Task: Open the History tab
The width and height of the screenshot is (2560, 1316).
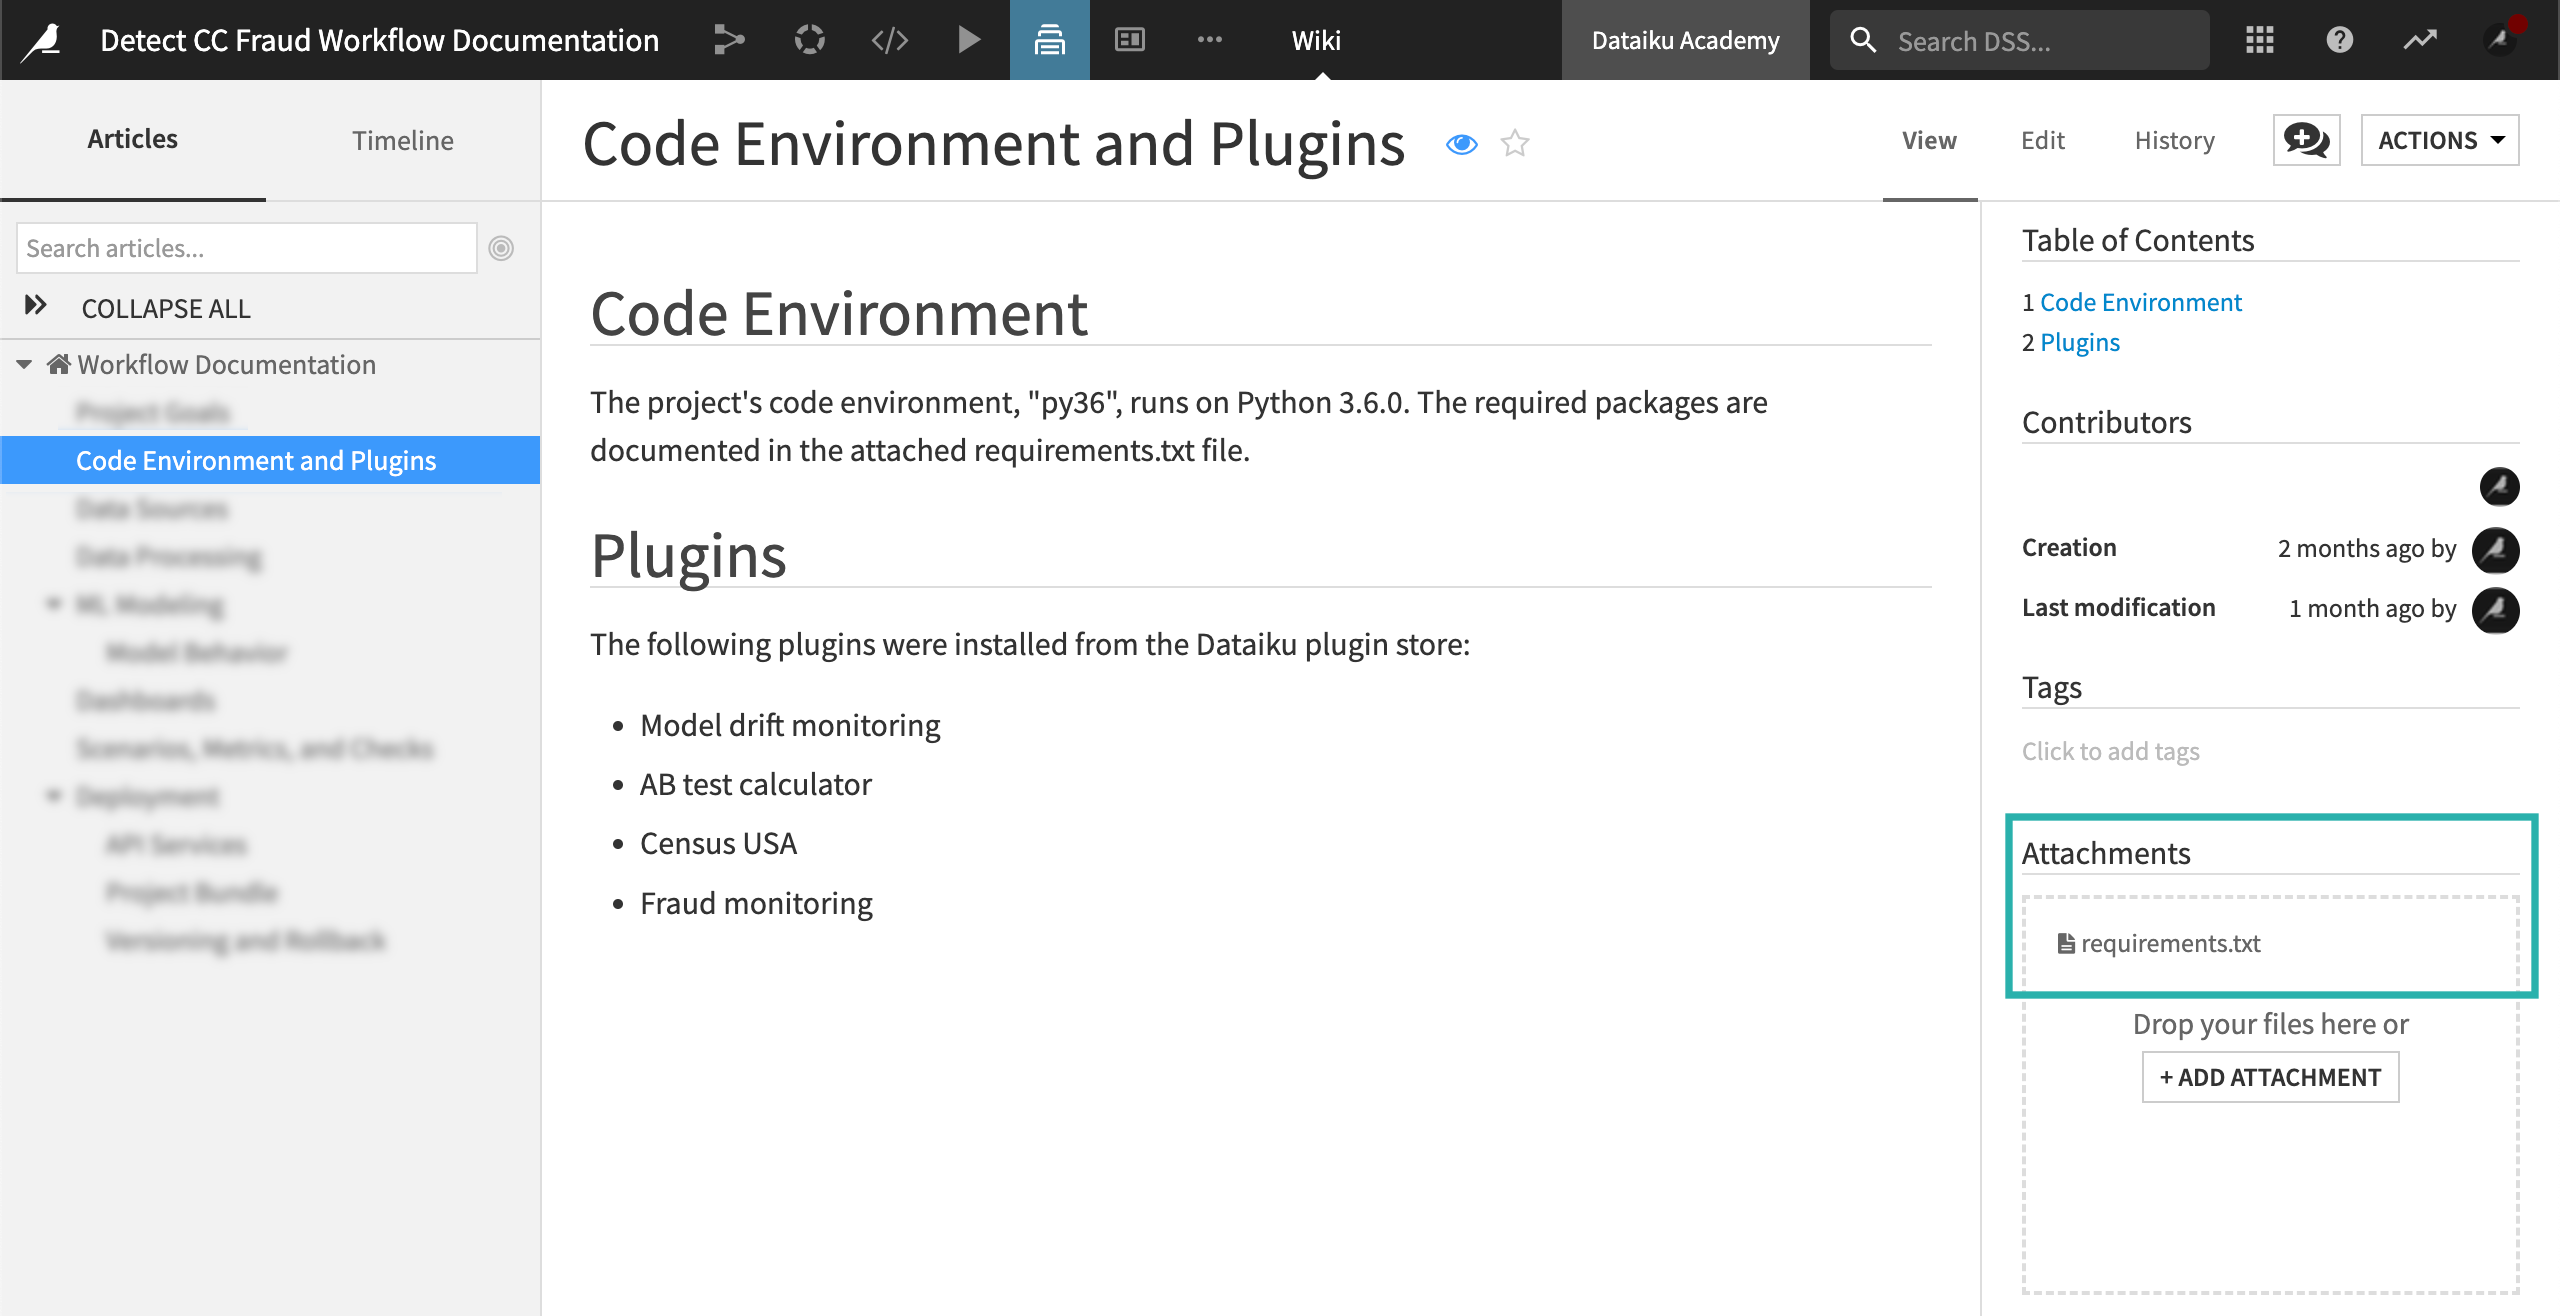Action: coord(2174,140)
